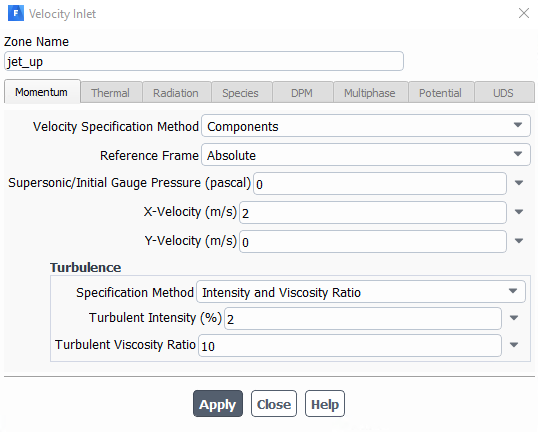Open dropdown arrow beside Turbulent Viscosity Ratio
Viewport: 538px width, 432px height.
coord(514,345)
